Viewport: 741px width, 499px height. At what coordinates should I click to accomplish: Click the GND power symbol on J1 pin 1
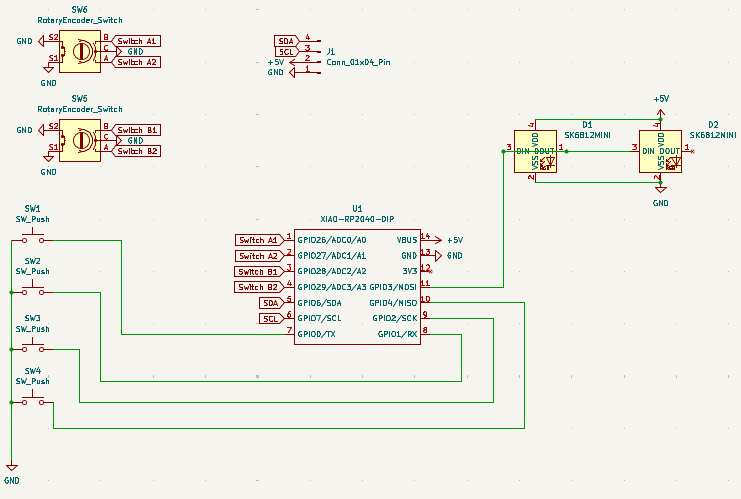click(292, 73)
